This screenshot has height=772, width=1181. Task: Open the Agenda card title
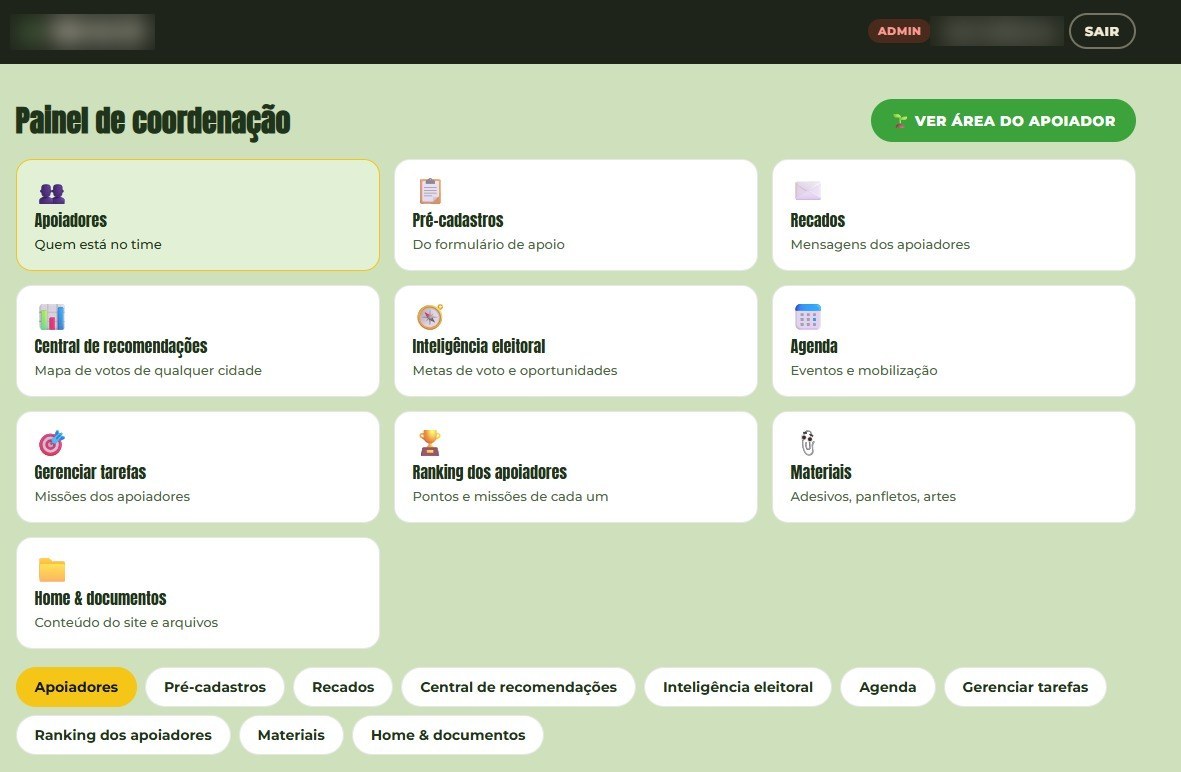(x=814, y=346)
